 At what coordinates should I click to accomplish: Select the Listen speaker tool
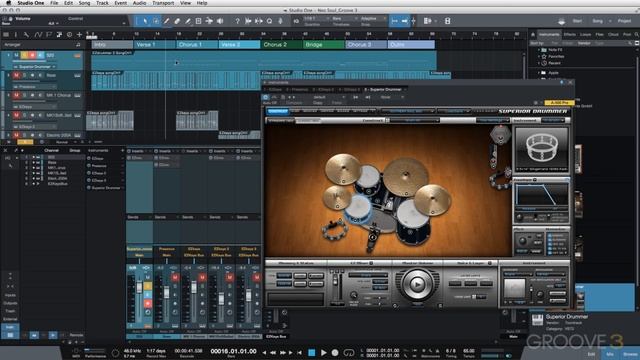(220, 21)
